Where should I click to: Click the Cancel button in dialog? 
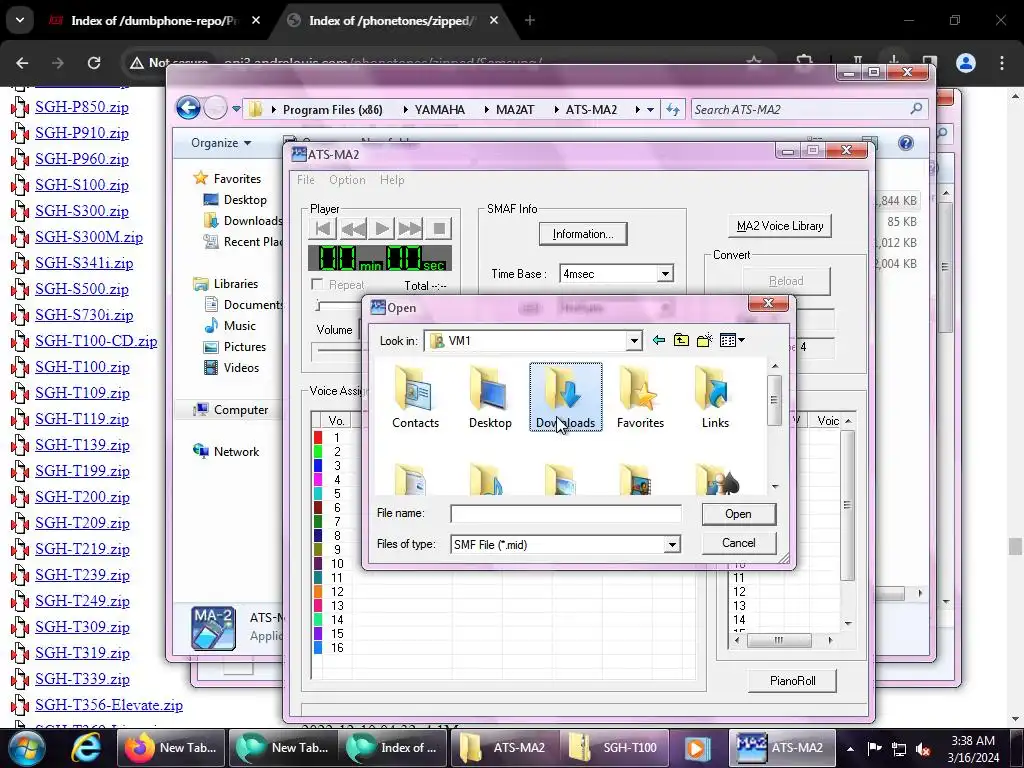click(739, 543)
